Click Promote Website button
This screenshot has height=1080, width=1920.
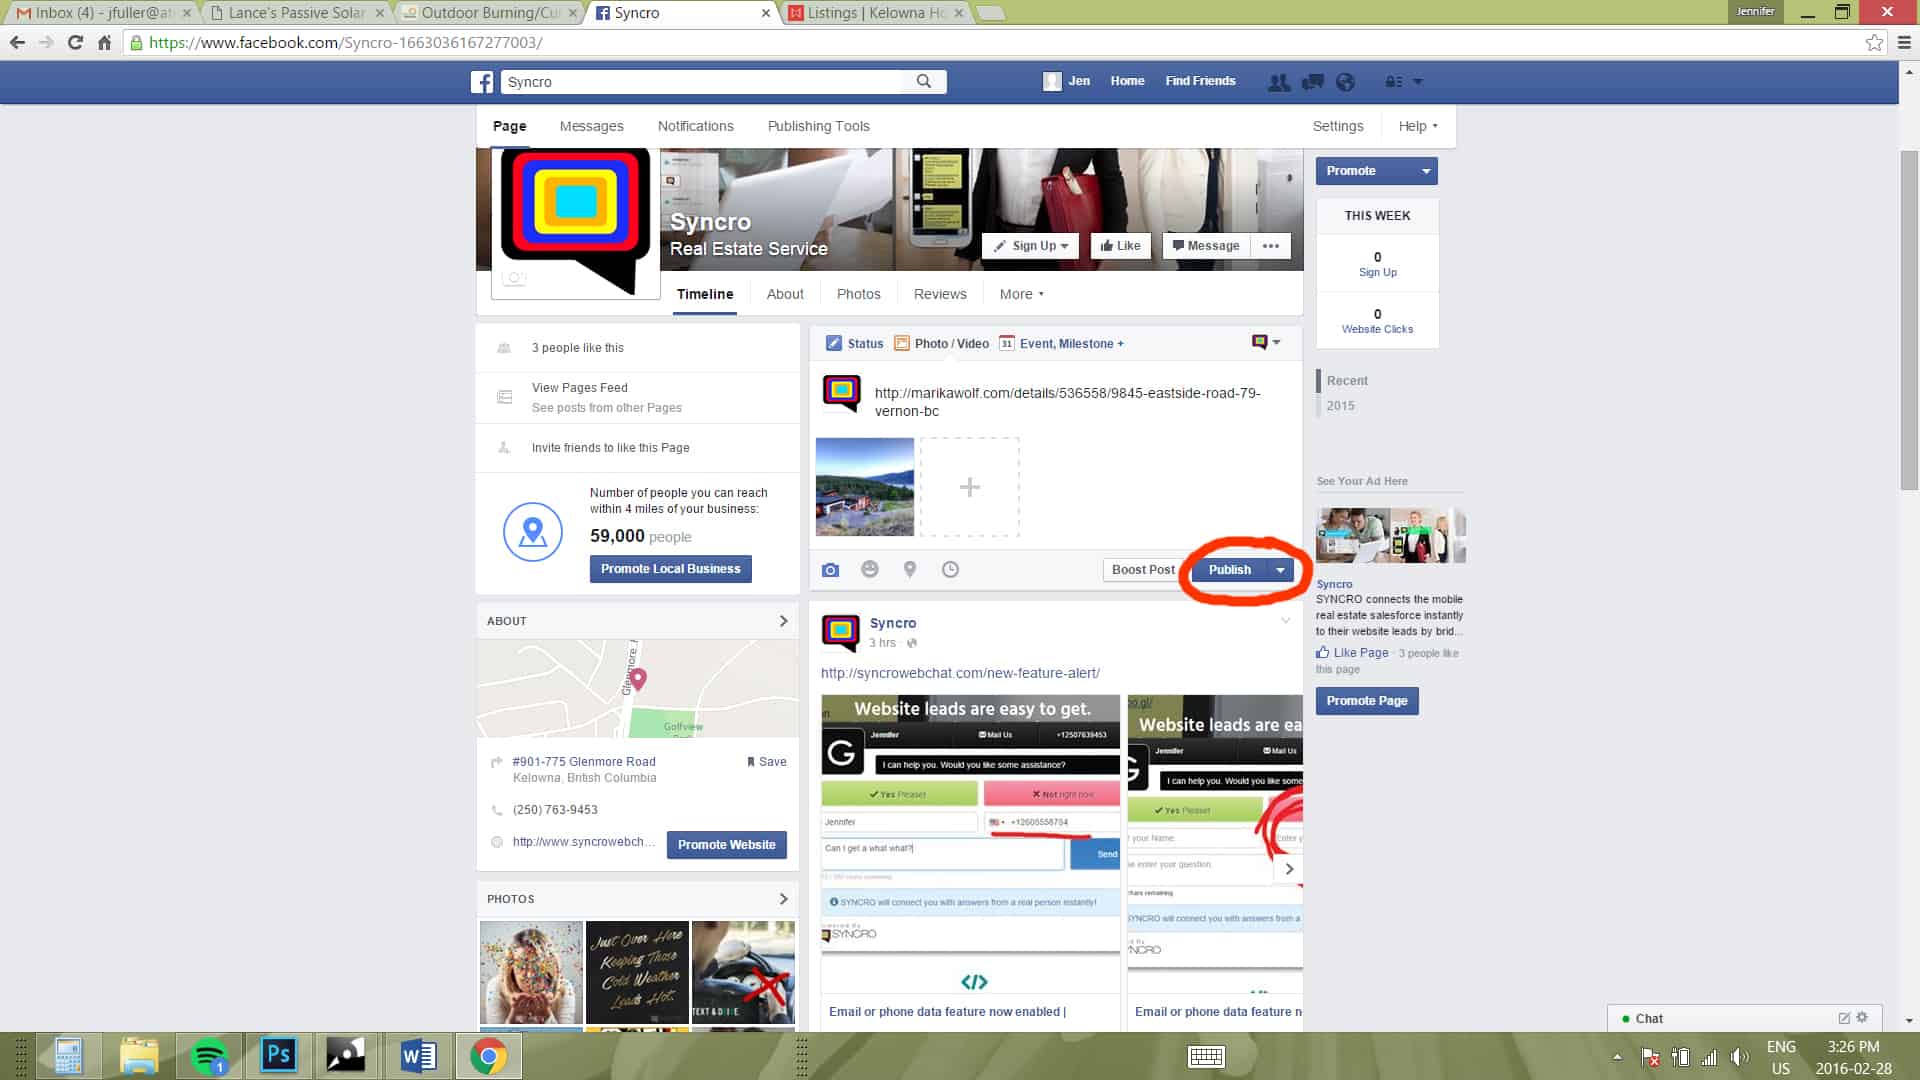click(726, 845)
